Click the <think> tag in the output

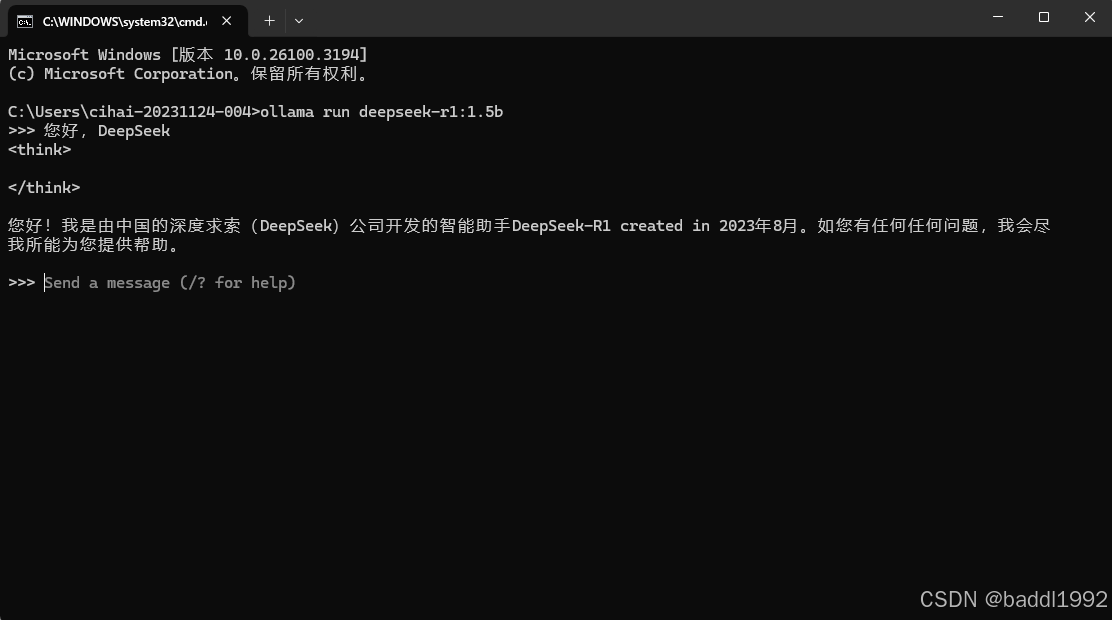(38, 149)
